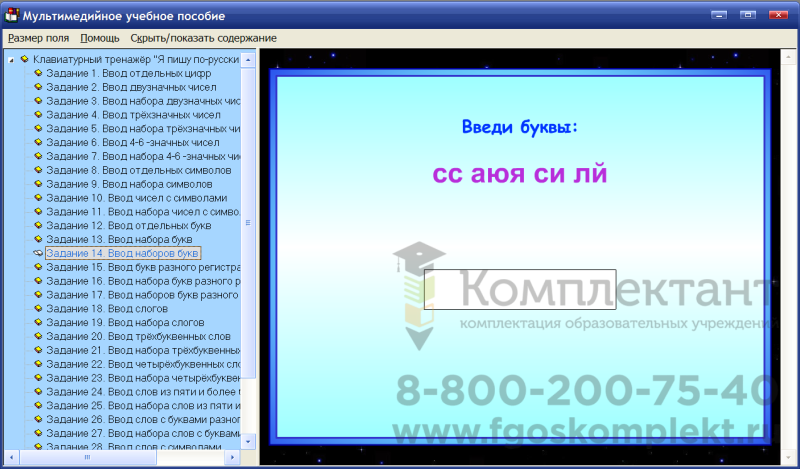This screenshot has height=469, width=800.
Task: Click the icon beside Задание 13
Action: coord(38,238)
